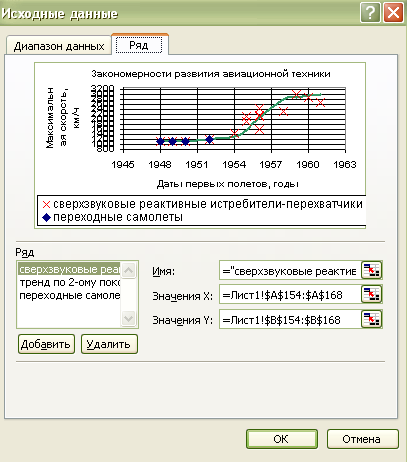Select the Ряд tab
Image resolution: width=407 pixels, height=462 pixels.
point(139,45)
